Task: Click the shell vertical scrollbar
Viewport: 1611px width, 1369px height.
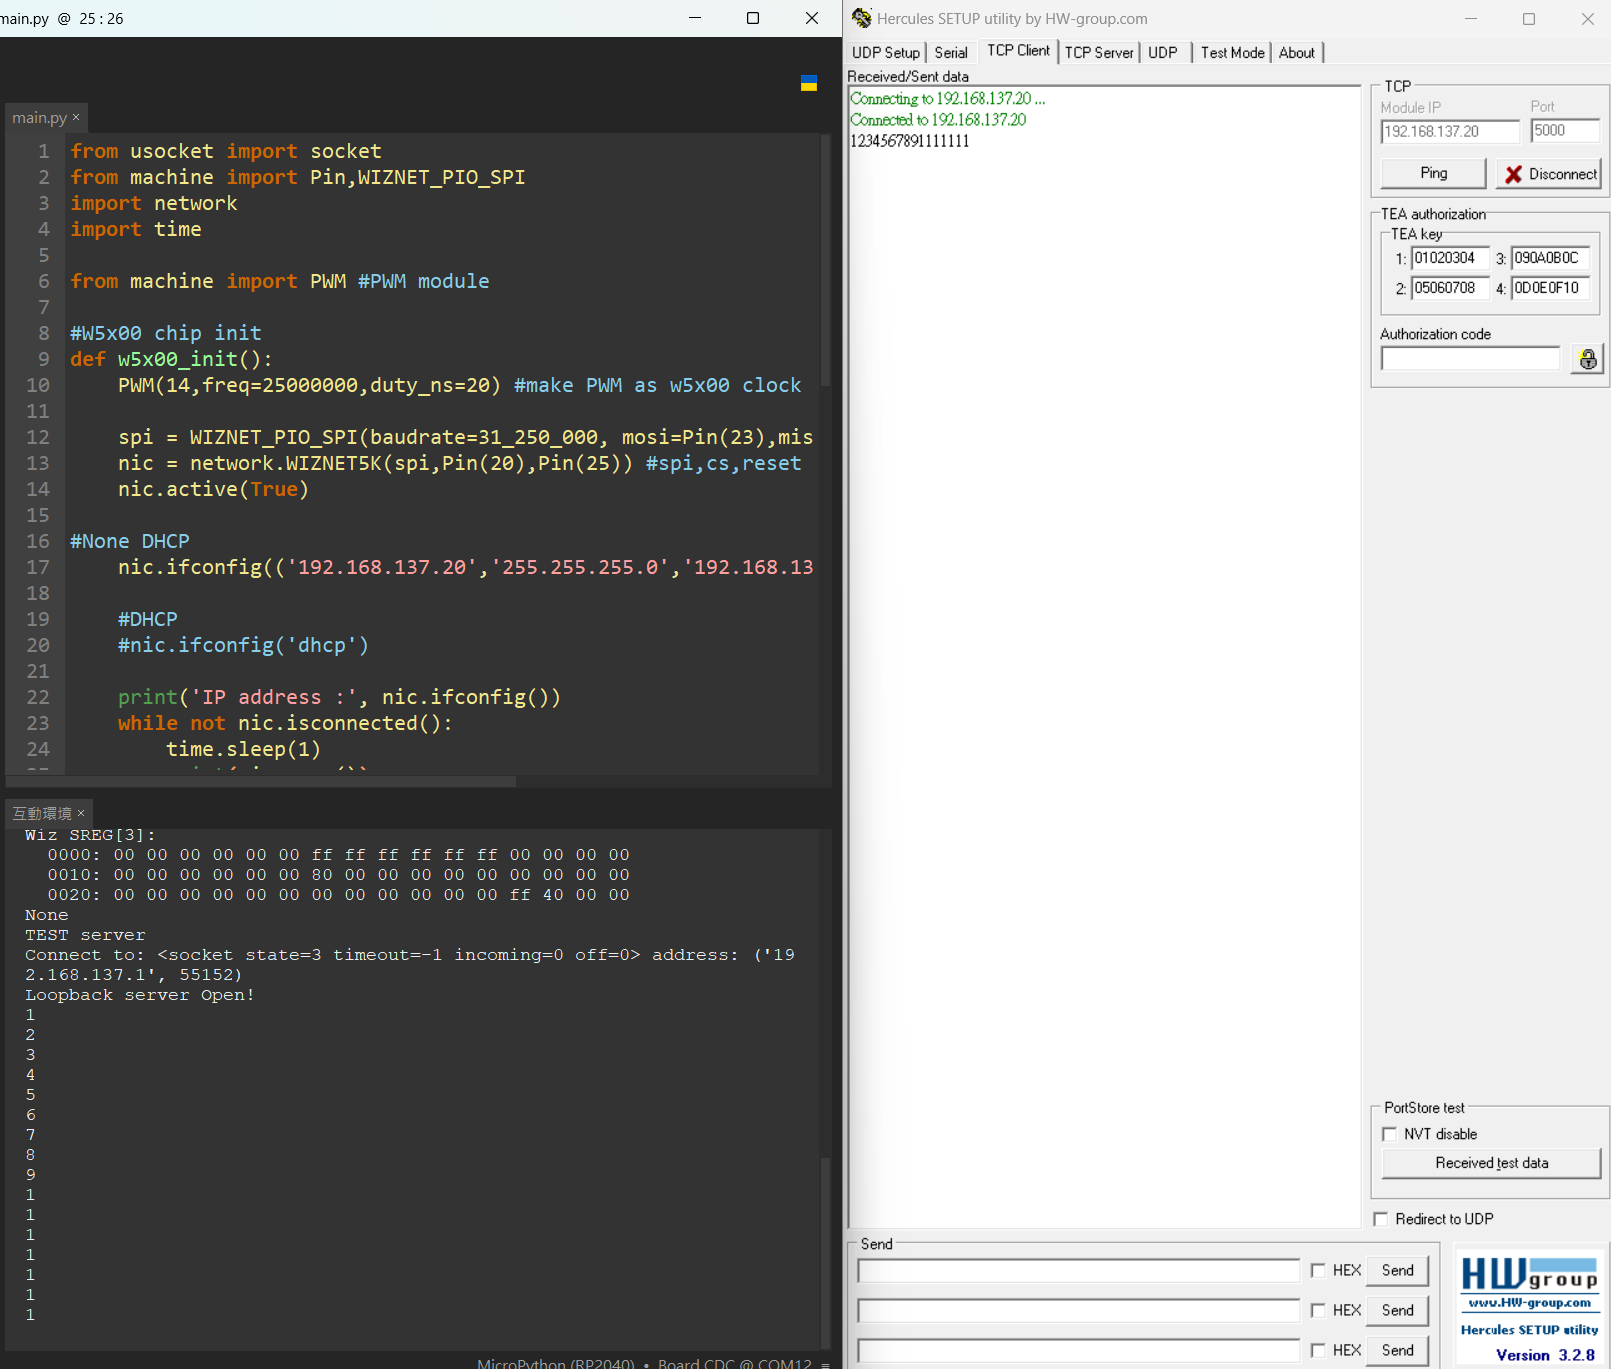Action: [825, 1252]
